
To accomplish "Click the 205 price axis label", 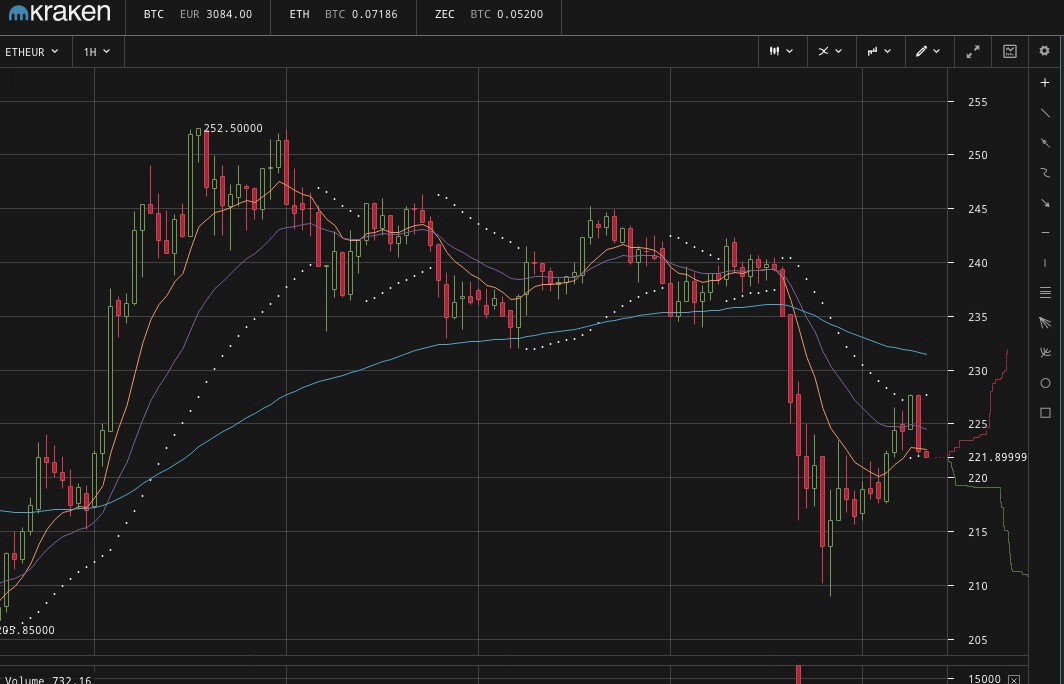I will pyautogui.click(x=977, y=640).
